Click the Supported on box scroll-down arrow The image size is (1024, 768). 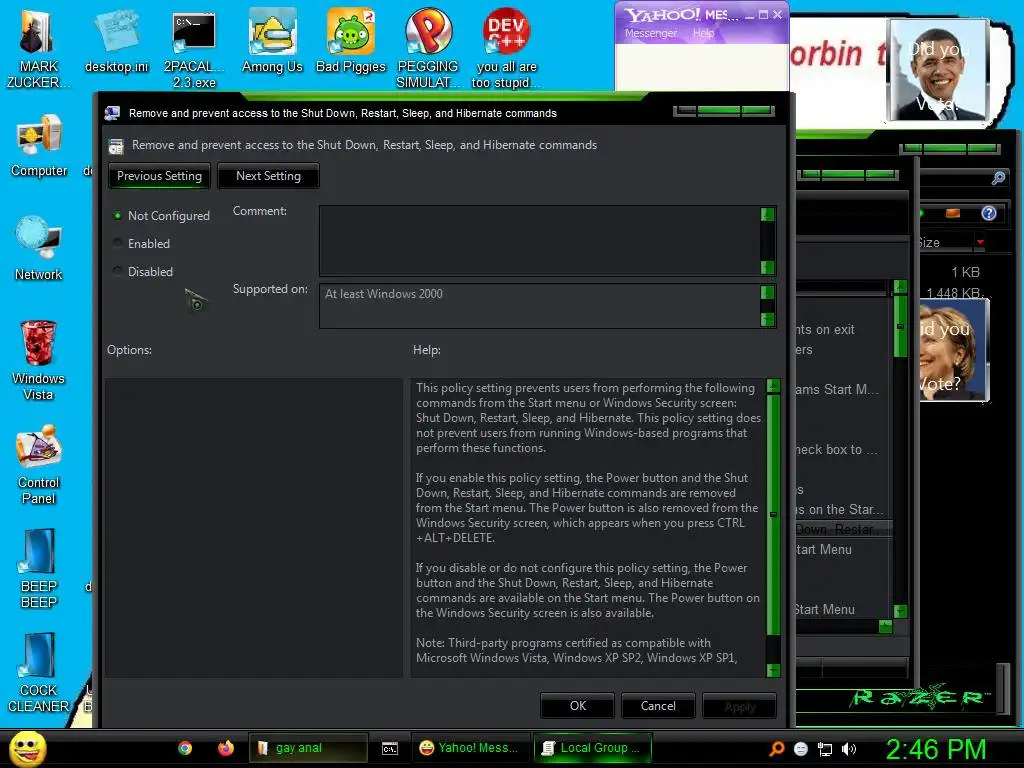(767, 319)
